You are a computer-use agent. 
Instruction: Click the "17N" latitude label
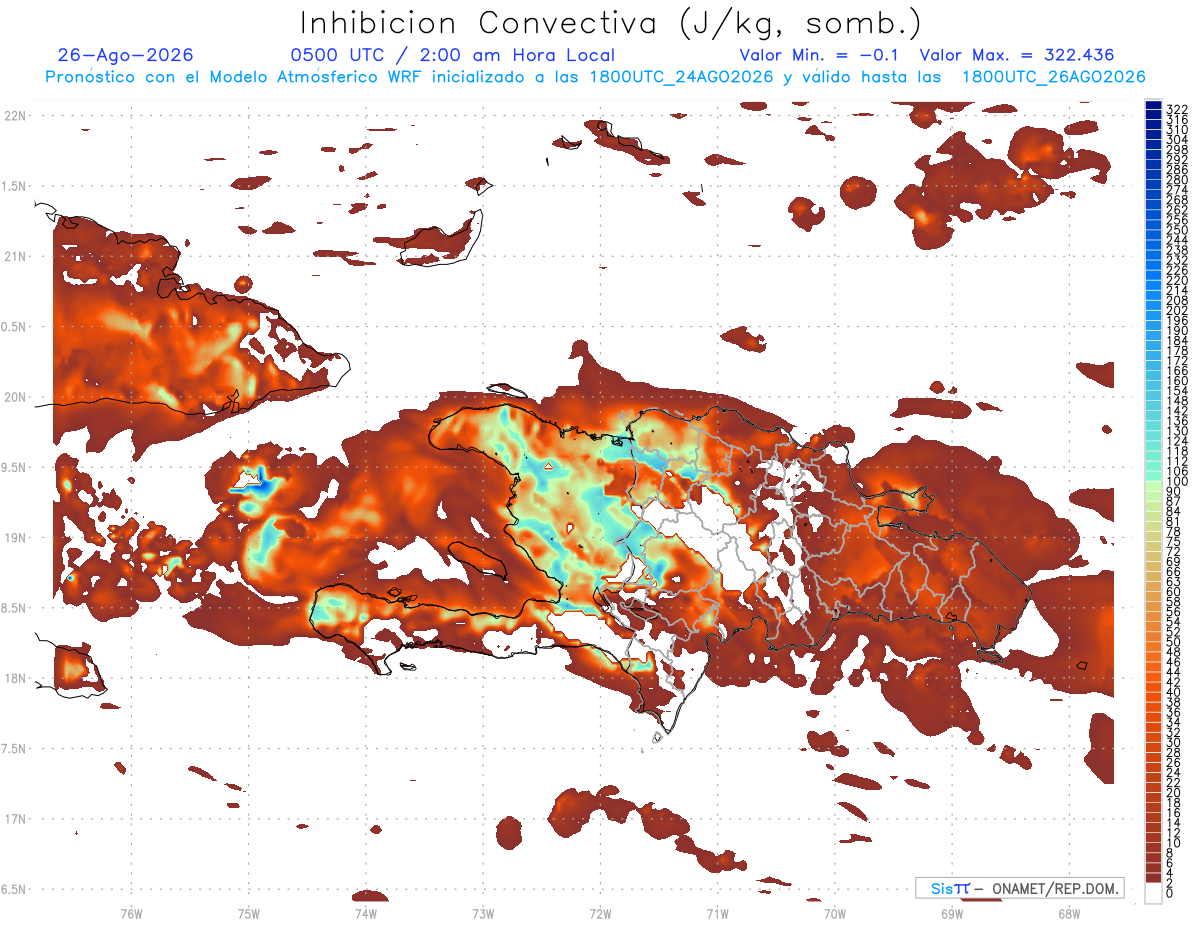point(14,819)
